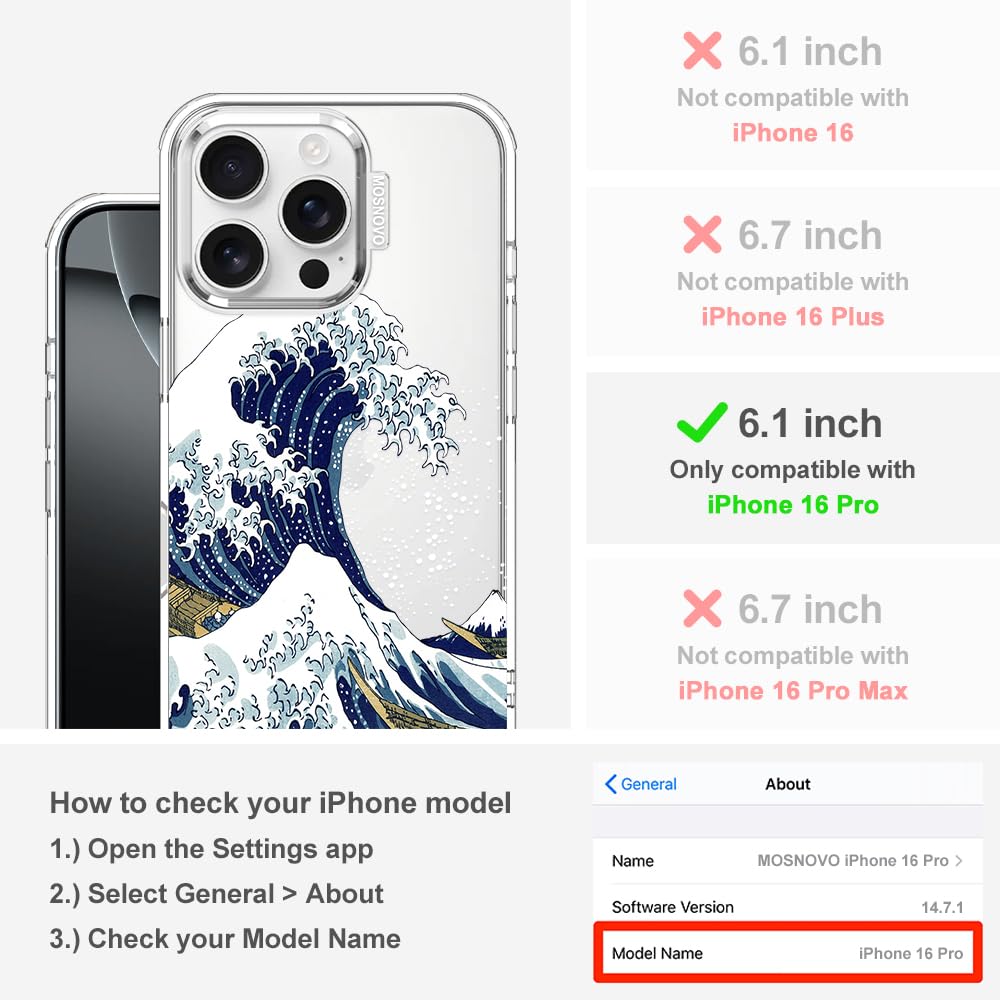1000x1000 pixels.
Task: Select the iPhone 16 Pro compatible panel
Action: (793, 459)
